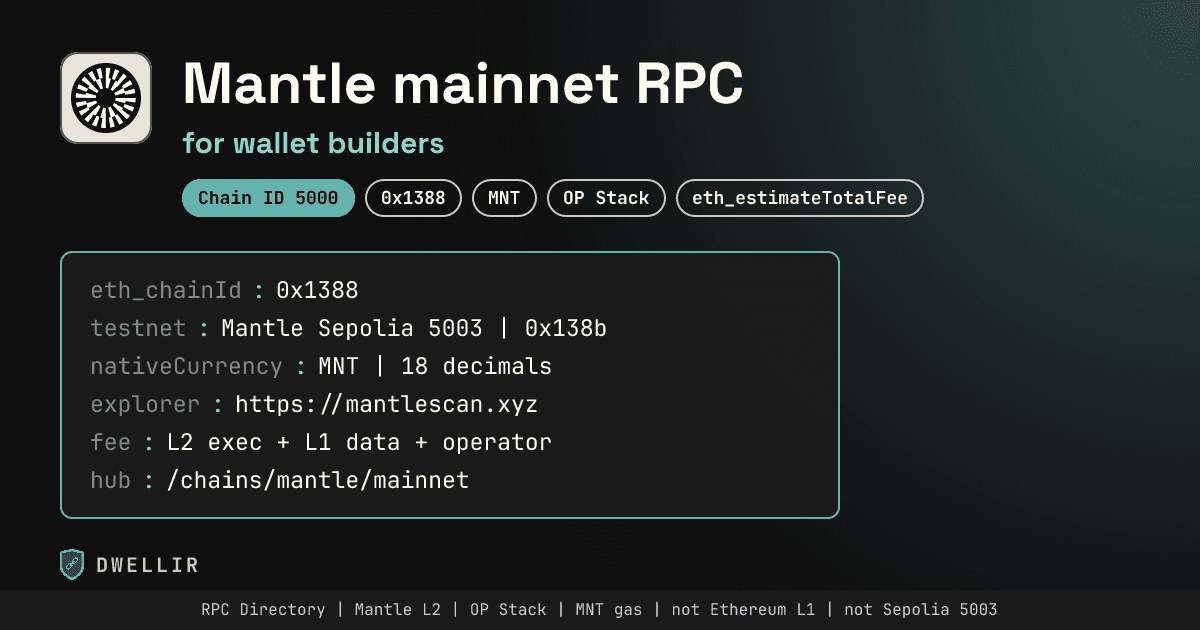The width and height of the screenshot is (1200, 630).
Task: Select the OP Stack pill tag
Action: 606,198
